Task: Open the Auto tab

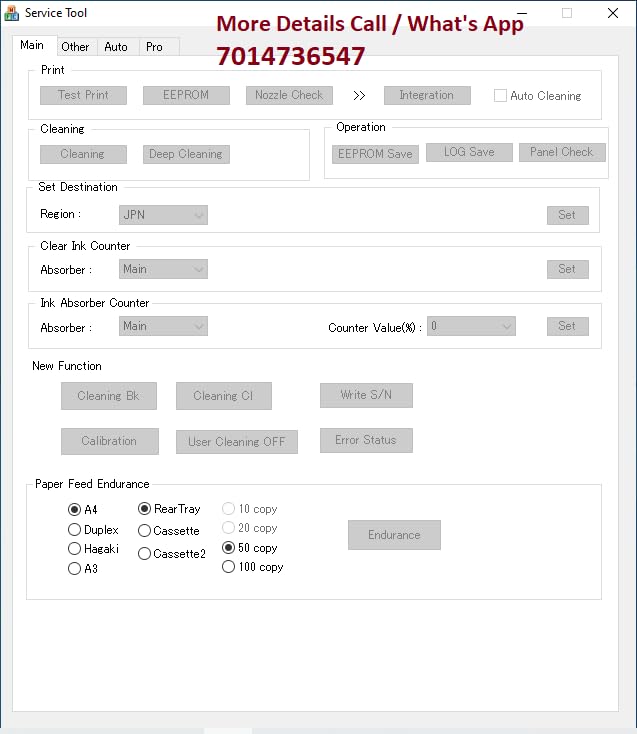Action: coord(116,47)
